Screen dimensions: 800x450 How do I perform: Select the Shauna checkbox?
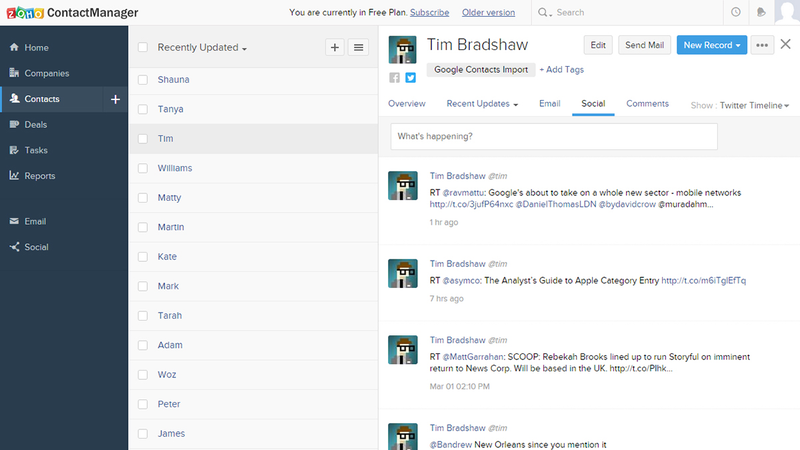143,80
